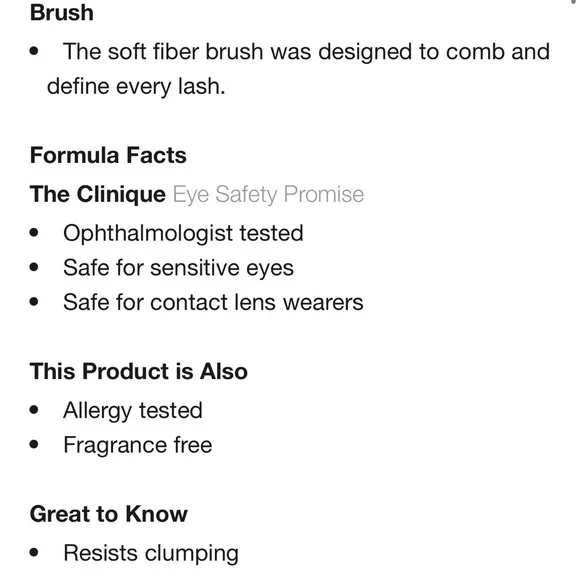Click the scrollbar thumb at the top right
Viewport: 580px width, 580px height.
574,1
